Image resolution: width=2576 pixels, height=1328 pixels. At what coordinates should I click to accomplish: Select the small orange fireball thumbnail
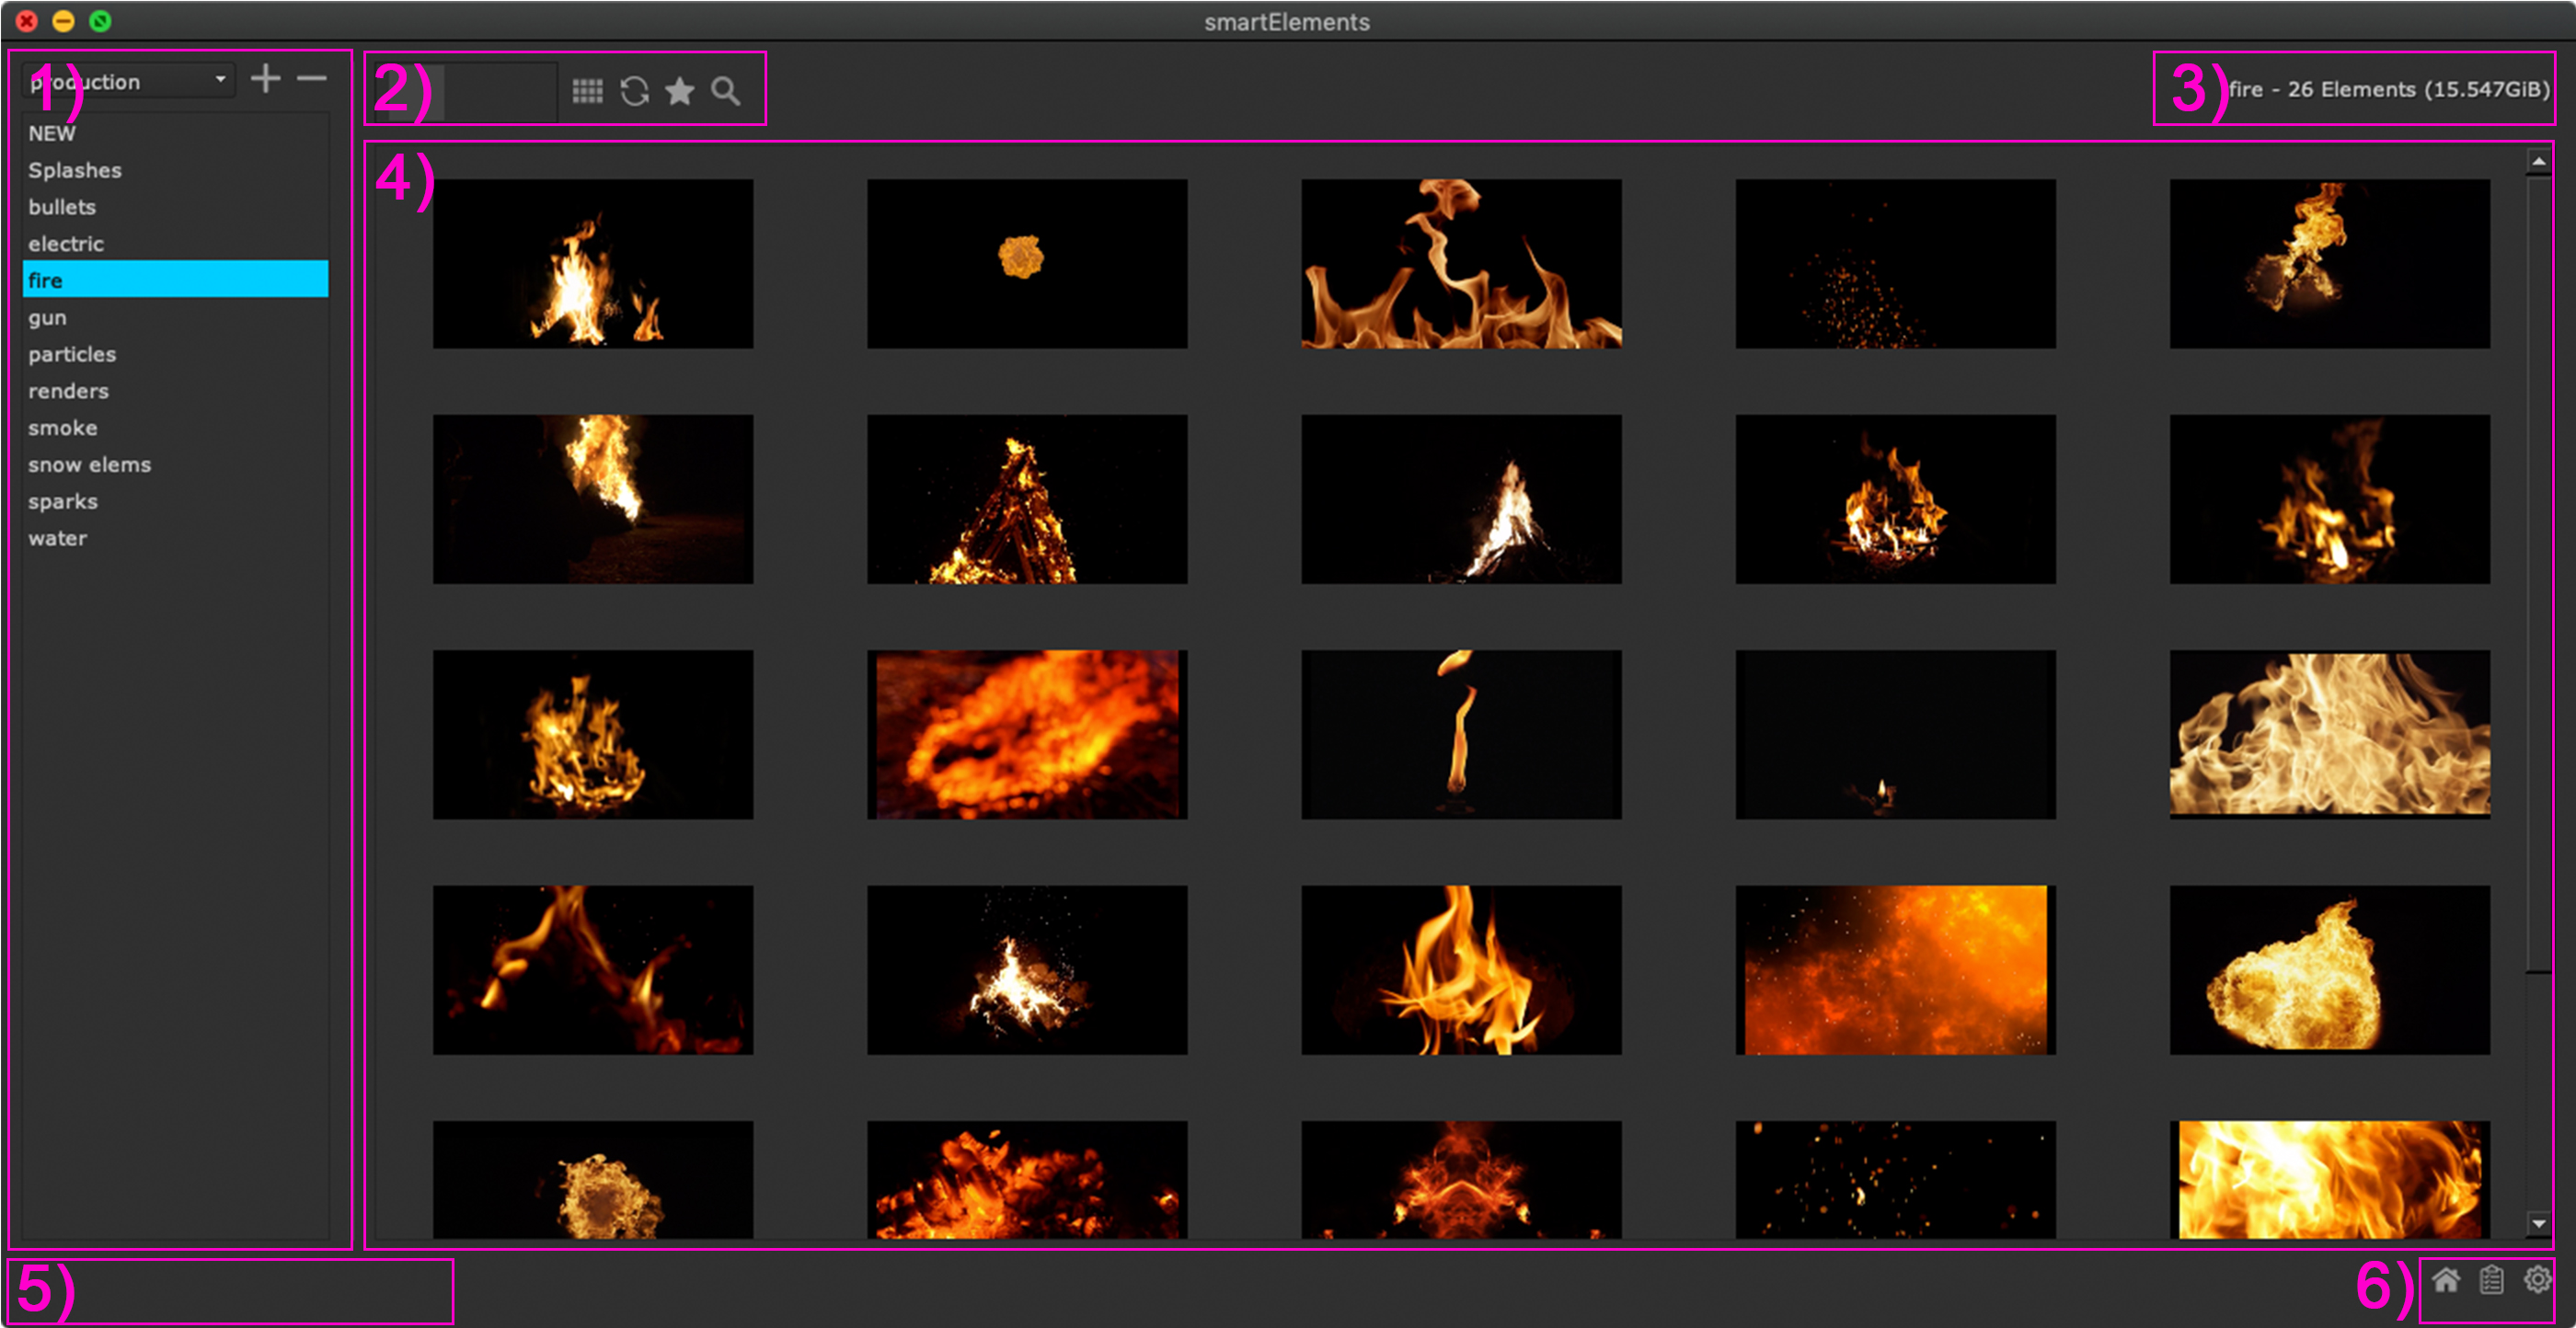[x=1027, y=264]
